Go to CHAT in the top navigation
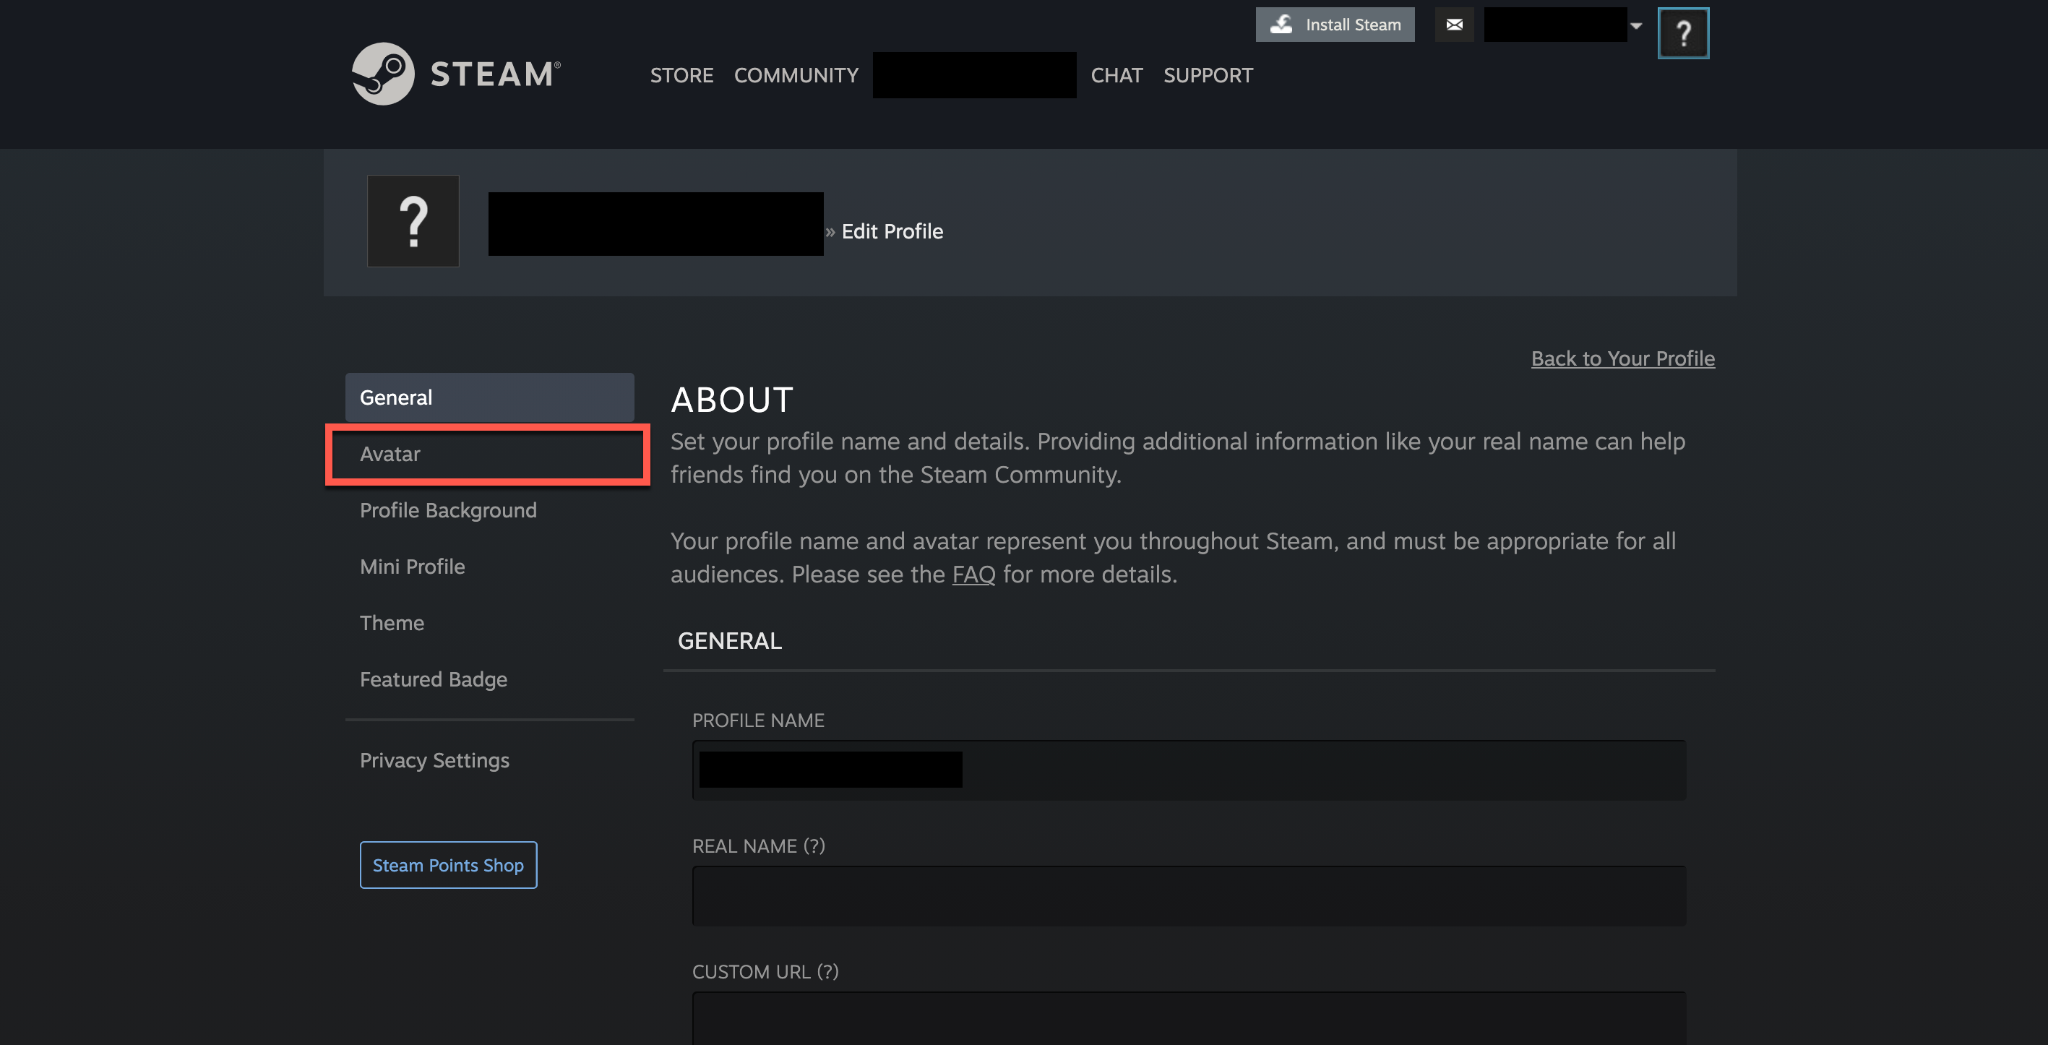Viewport: 2048px width, 1045px height. coord(1116,76)
